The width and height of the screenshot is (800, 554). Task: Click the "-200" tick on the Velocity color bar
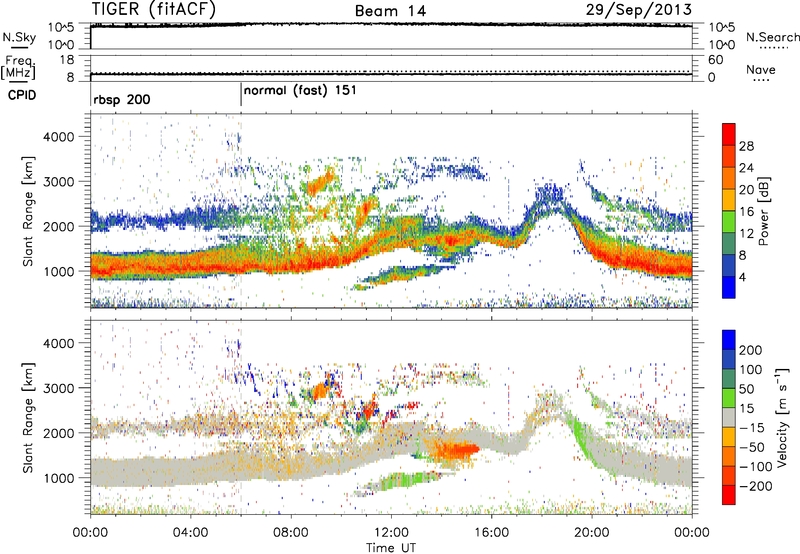[x=755, y=486]
